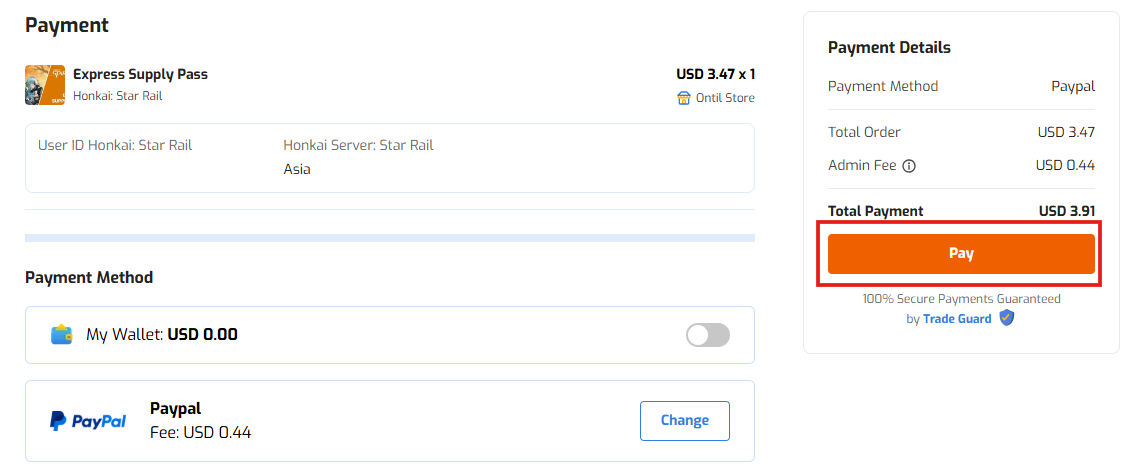Click the Payment Details heading
Screen dimensions: 1122x467
(x=889, y=47)
